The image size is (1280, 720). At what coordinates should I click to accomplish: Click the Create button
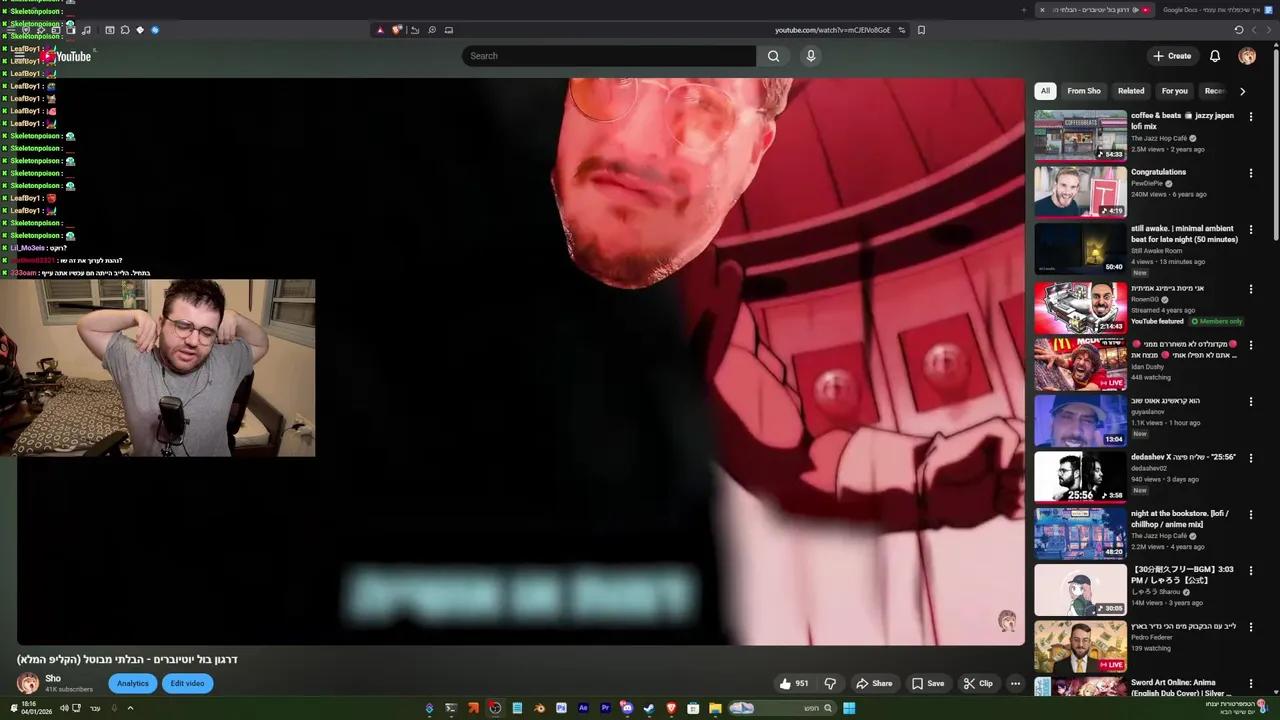pyautogui.click(x=1172, y=56)
